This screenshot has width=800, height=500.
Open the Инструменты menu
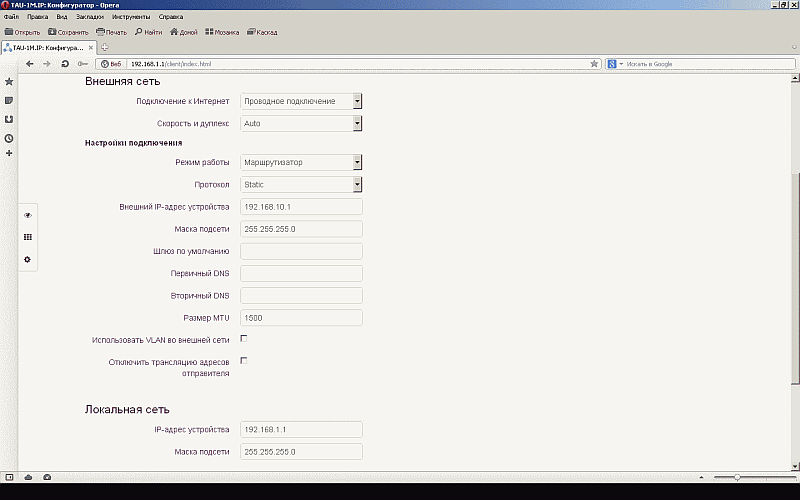[131, 17]
